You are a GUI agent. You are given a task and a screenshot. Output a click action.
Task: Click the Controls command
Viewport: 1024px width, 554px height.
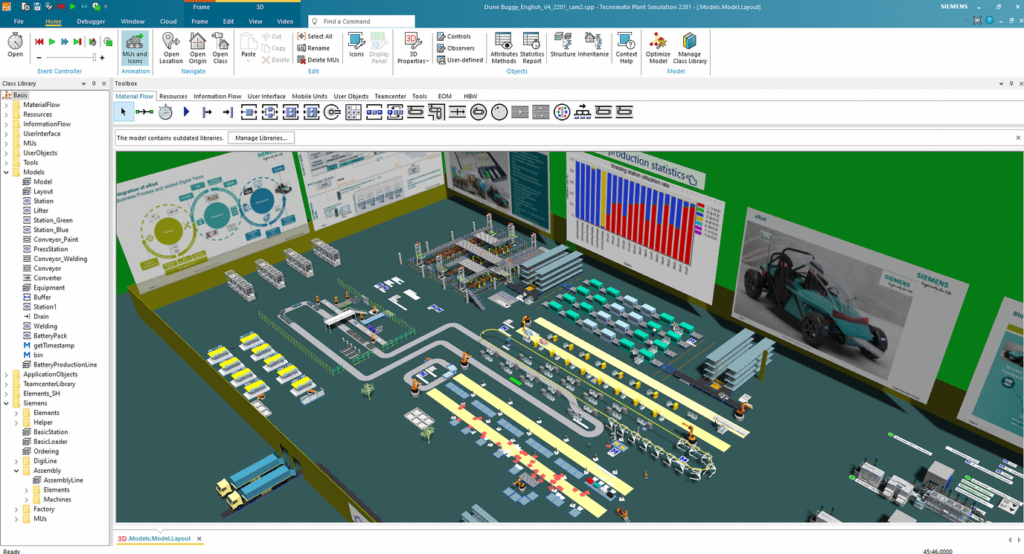click(454, 37)
